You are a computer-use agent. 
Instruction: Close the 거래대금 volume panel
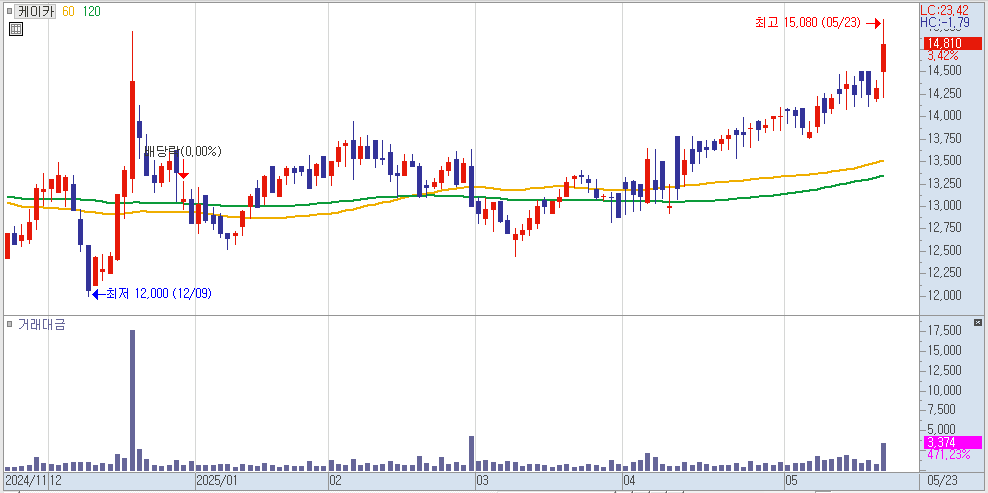point(977,325)
